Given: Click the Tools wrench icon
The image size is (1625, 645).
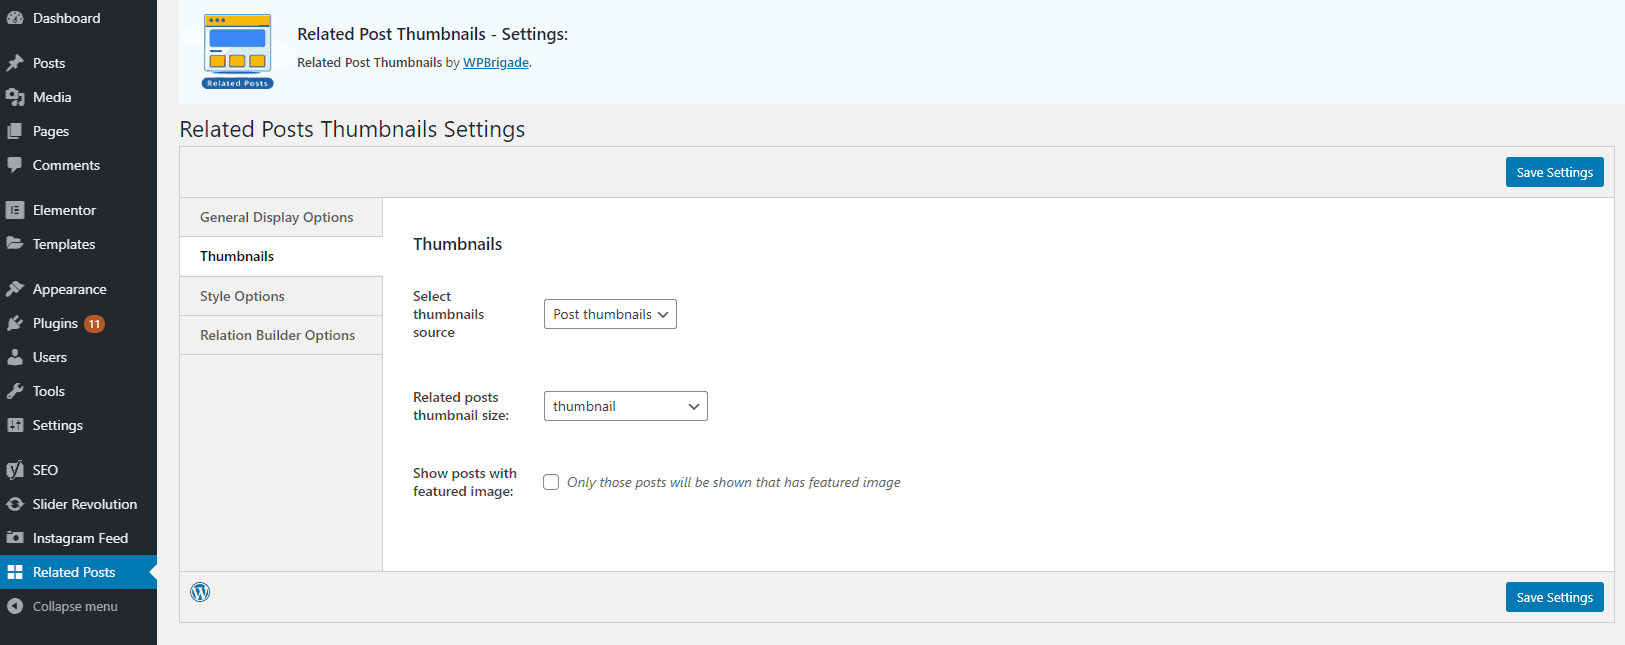Looking at the screenshot, I should [x=15, y=391].
